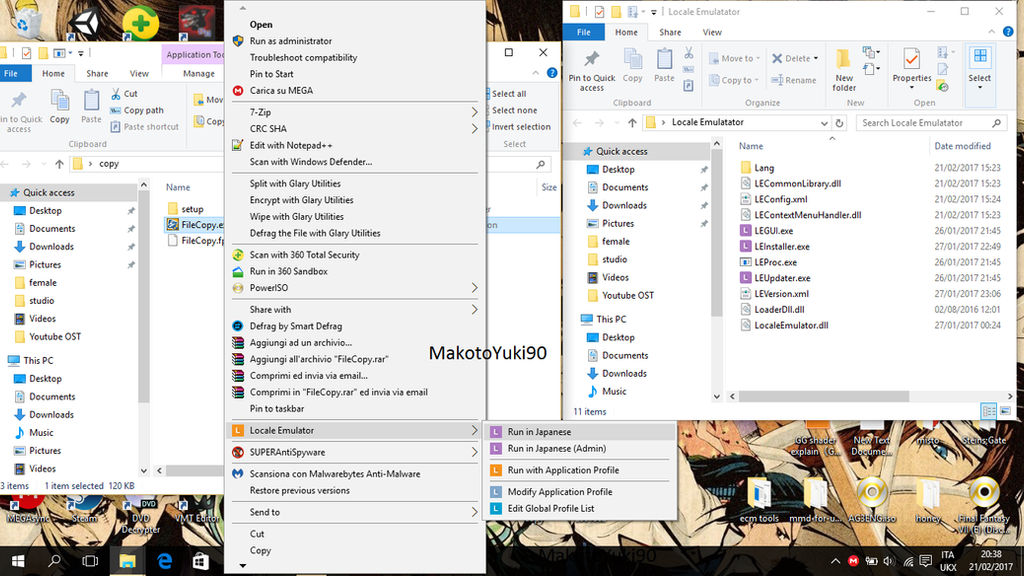Select LEInstaller.exe in the file list
This screenshot has height=576, width=1024.
(775, 247)
